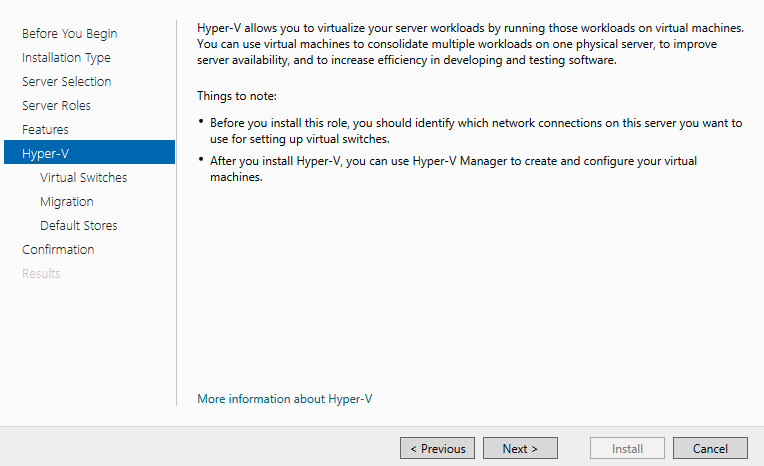Click the bullet about identifying network connections
Viewport: 764px width, 466px height.
click(476, 131)
